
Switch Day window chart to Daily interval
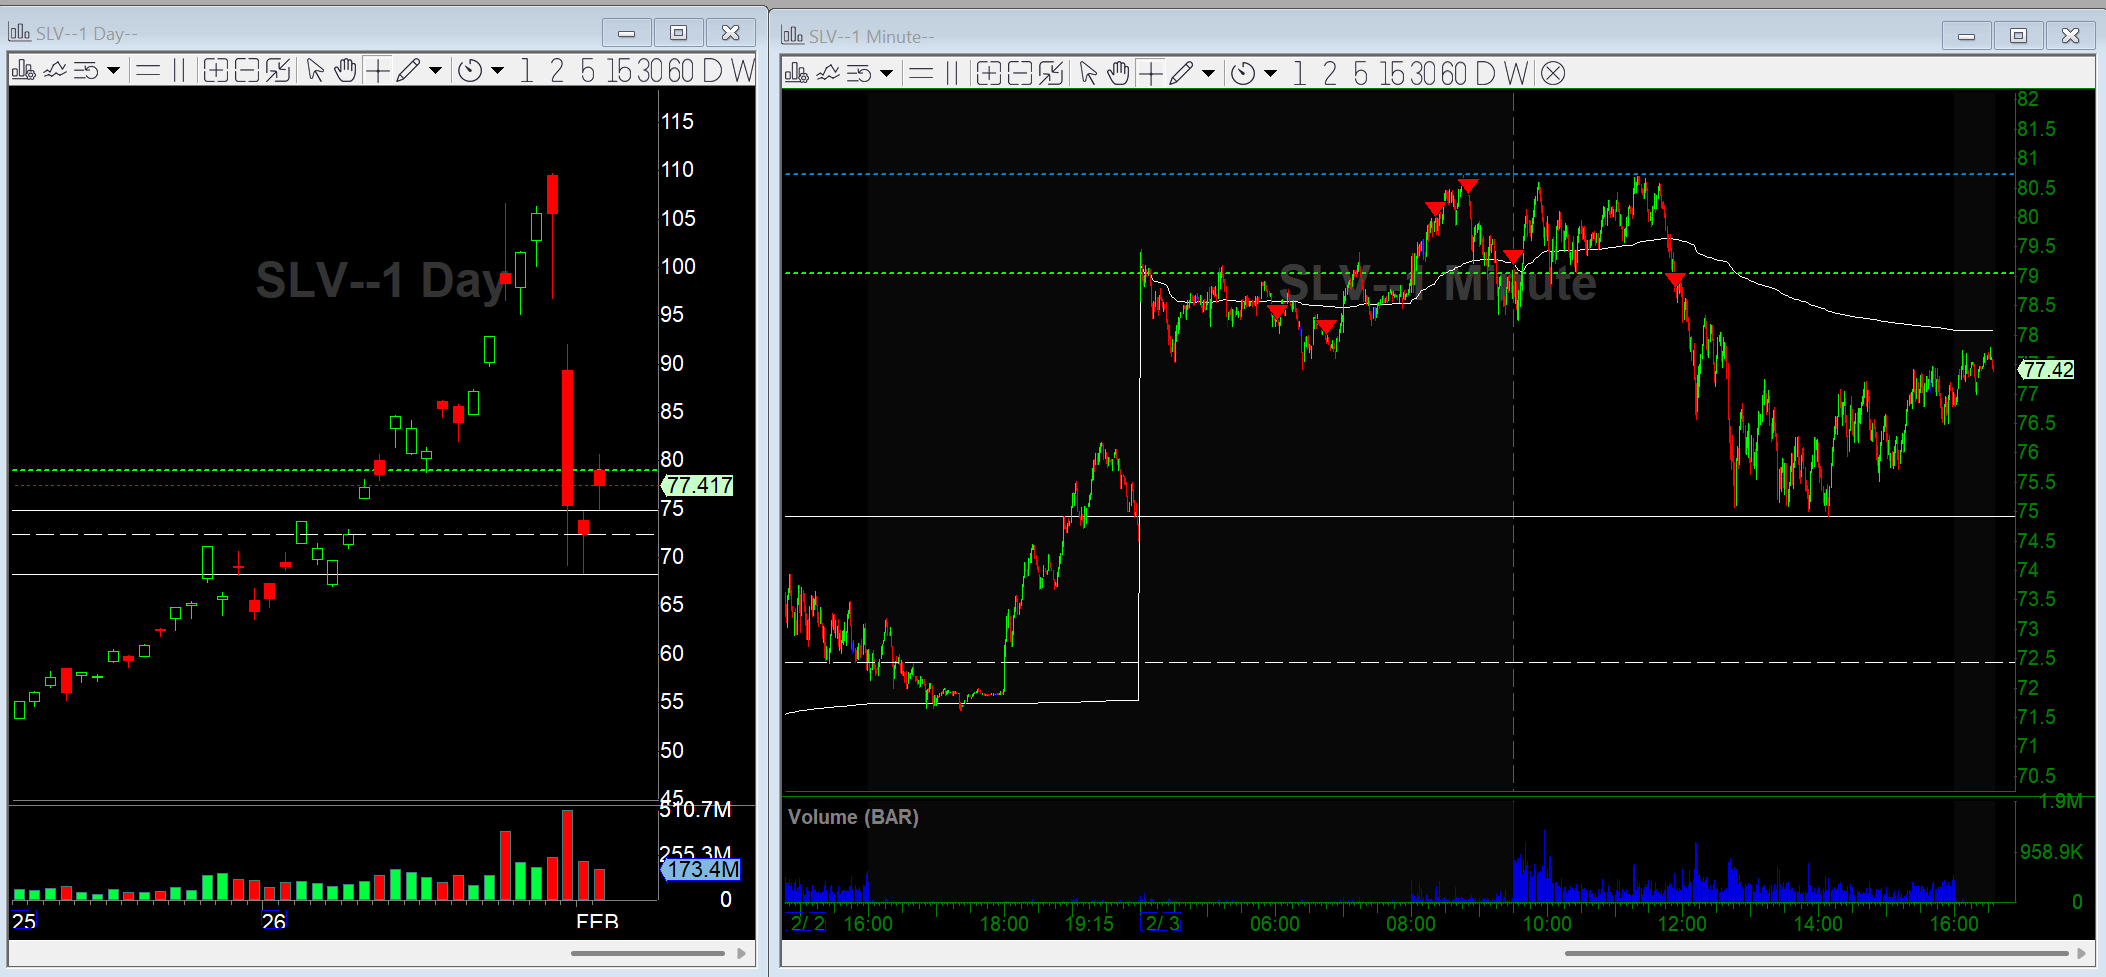point(712,71)
